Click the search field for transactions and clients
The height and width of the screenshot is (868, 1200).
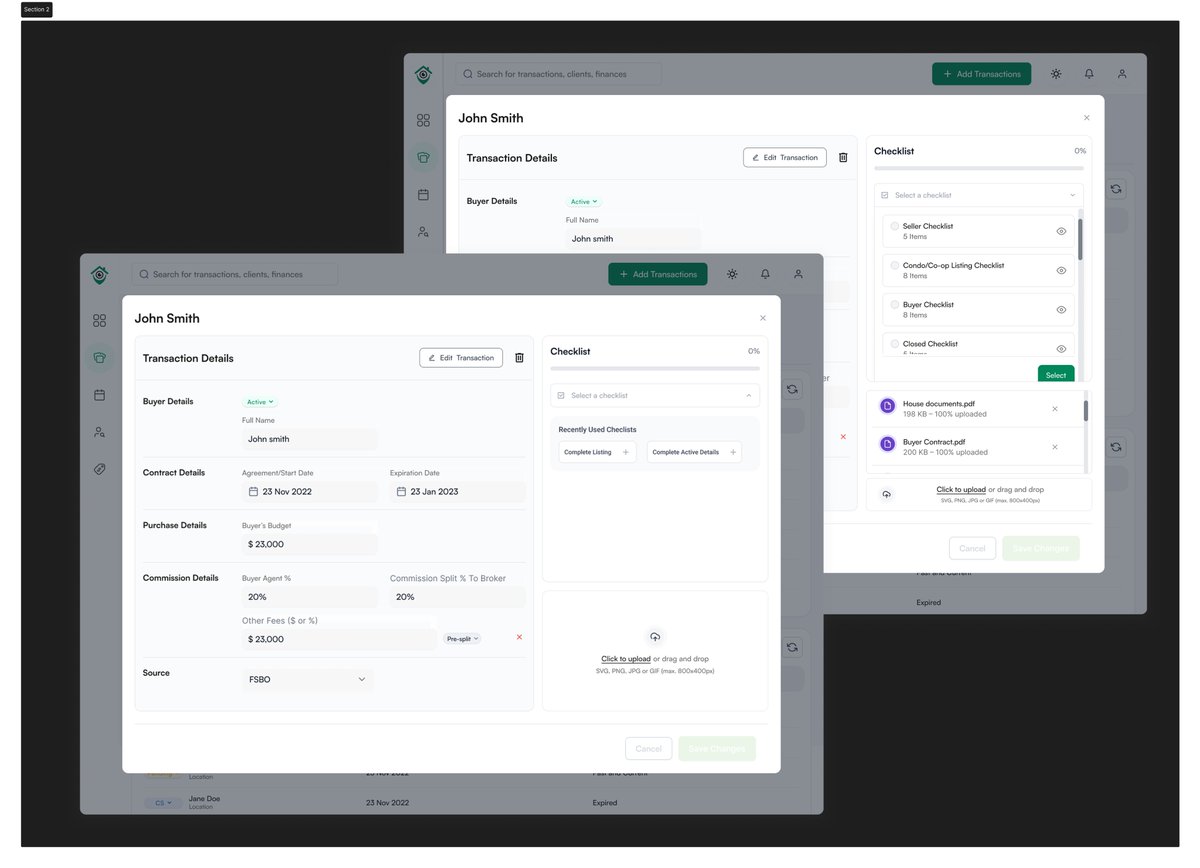pos(234,273)
